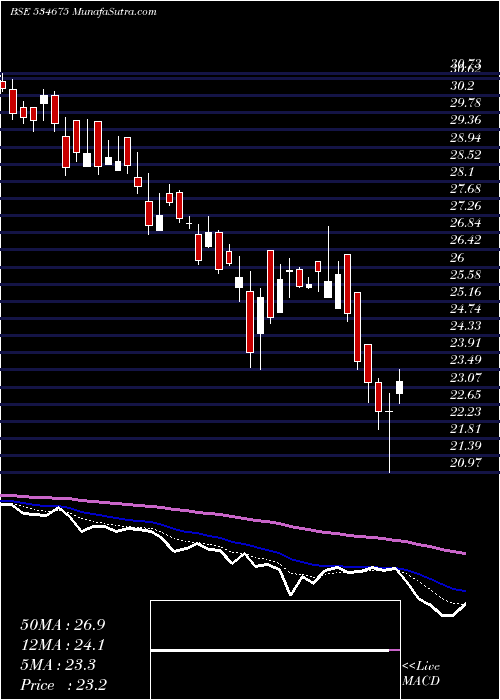Select the 29.78 price axis label

(465, 103)
